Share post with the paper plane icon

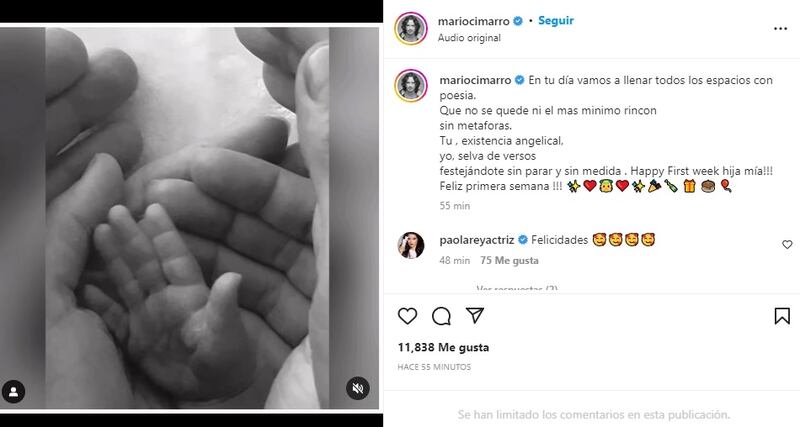pyautogui.click(x=474, y=316)
